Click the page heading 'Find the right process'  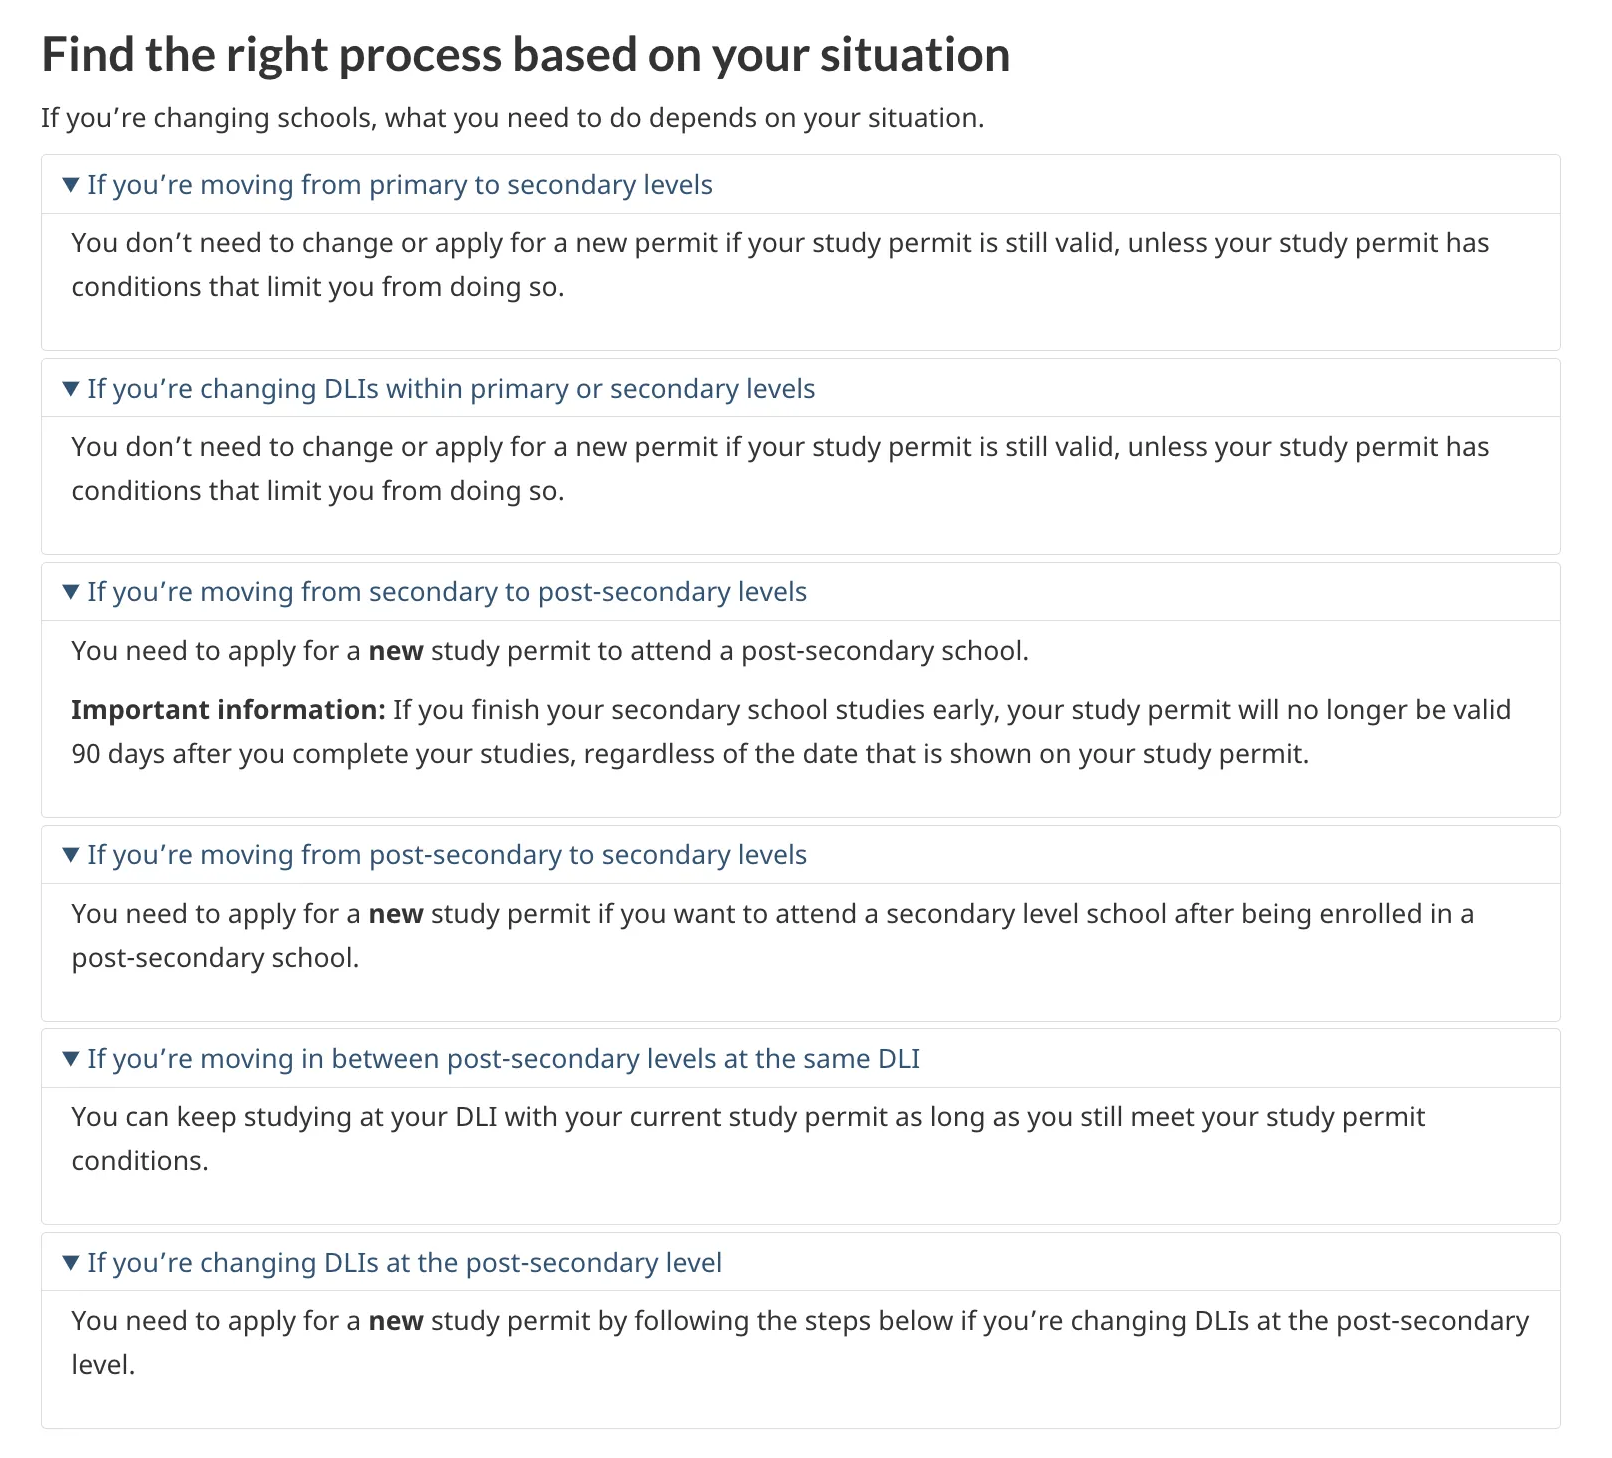coord(525,54)
